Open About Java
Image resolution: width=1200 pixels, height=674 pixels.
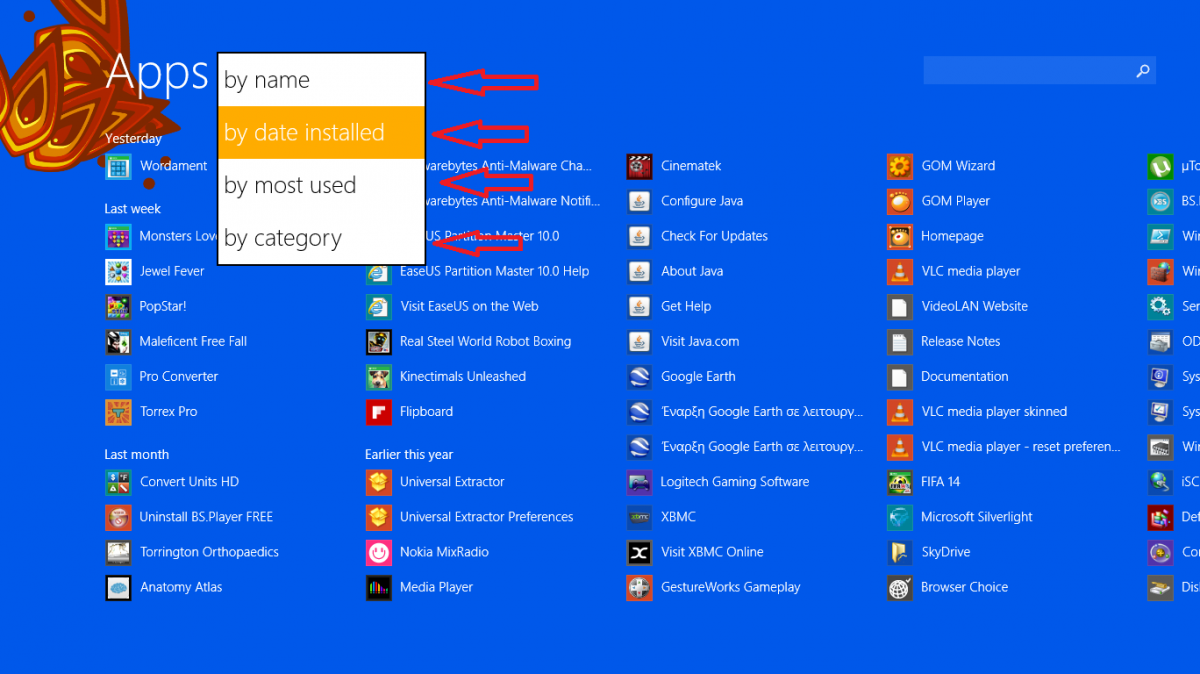coord(675,271)
